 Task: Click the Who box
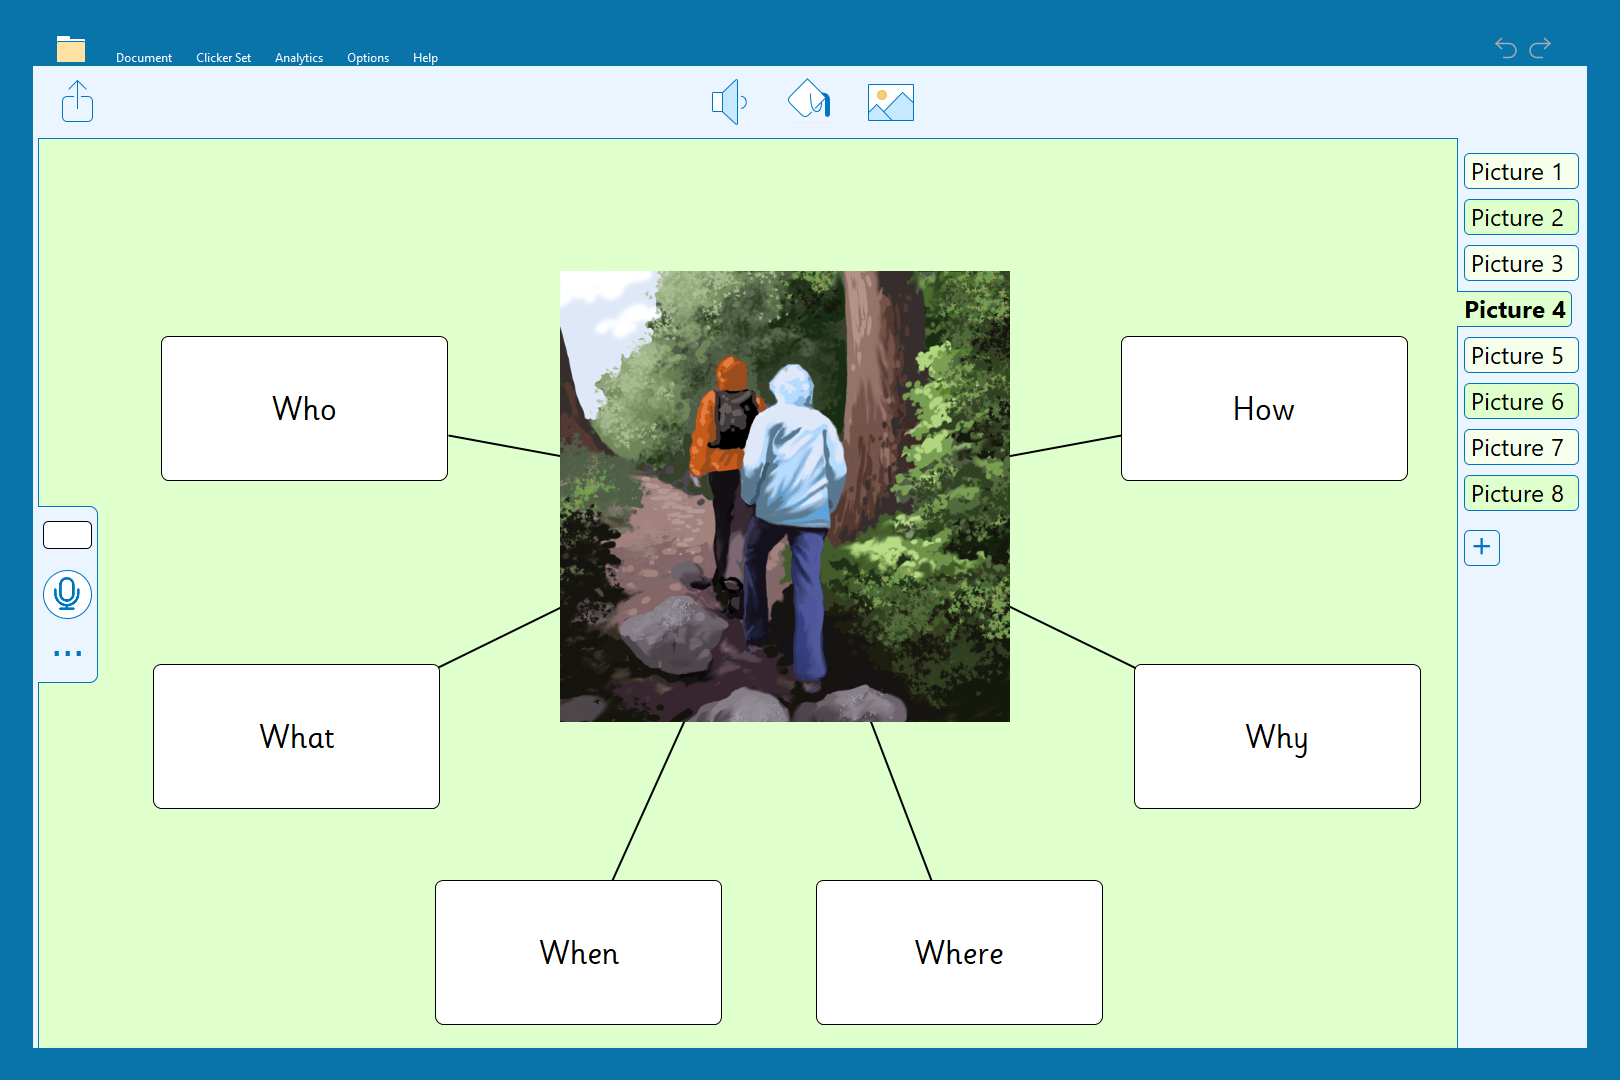304,409
